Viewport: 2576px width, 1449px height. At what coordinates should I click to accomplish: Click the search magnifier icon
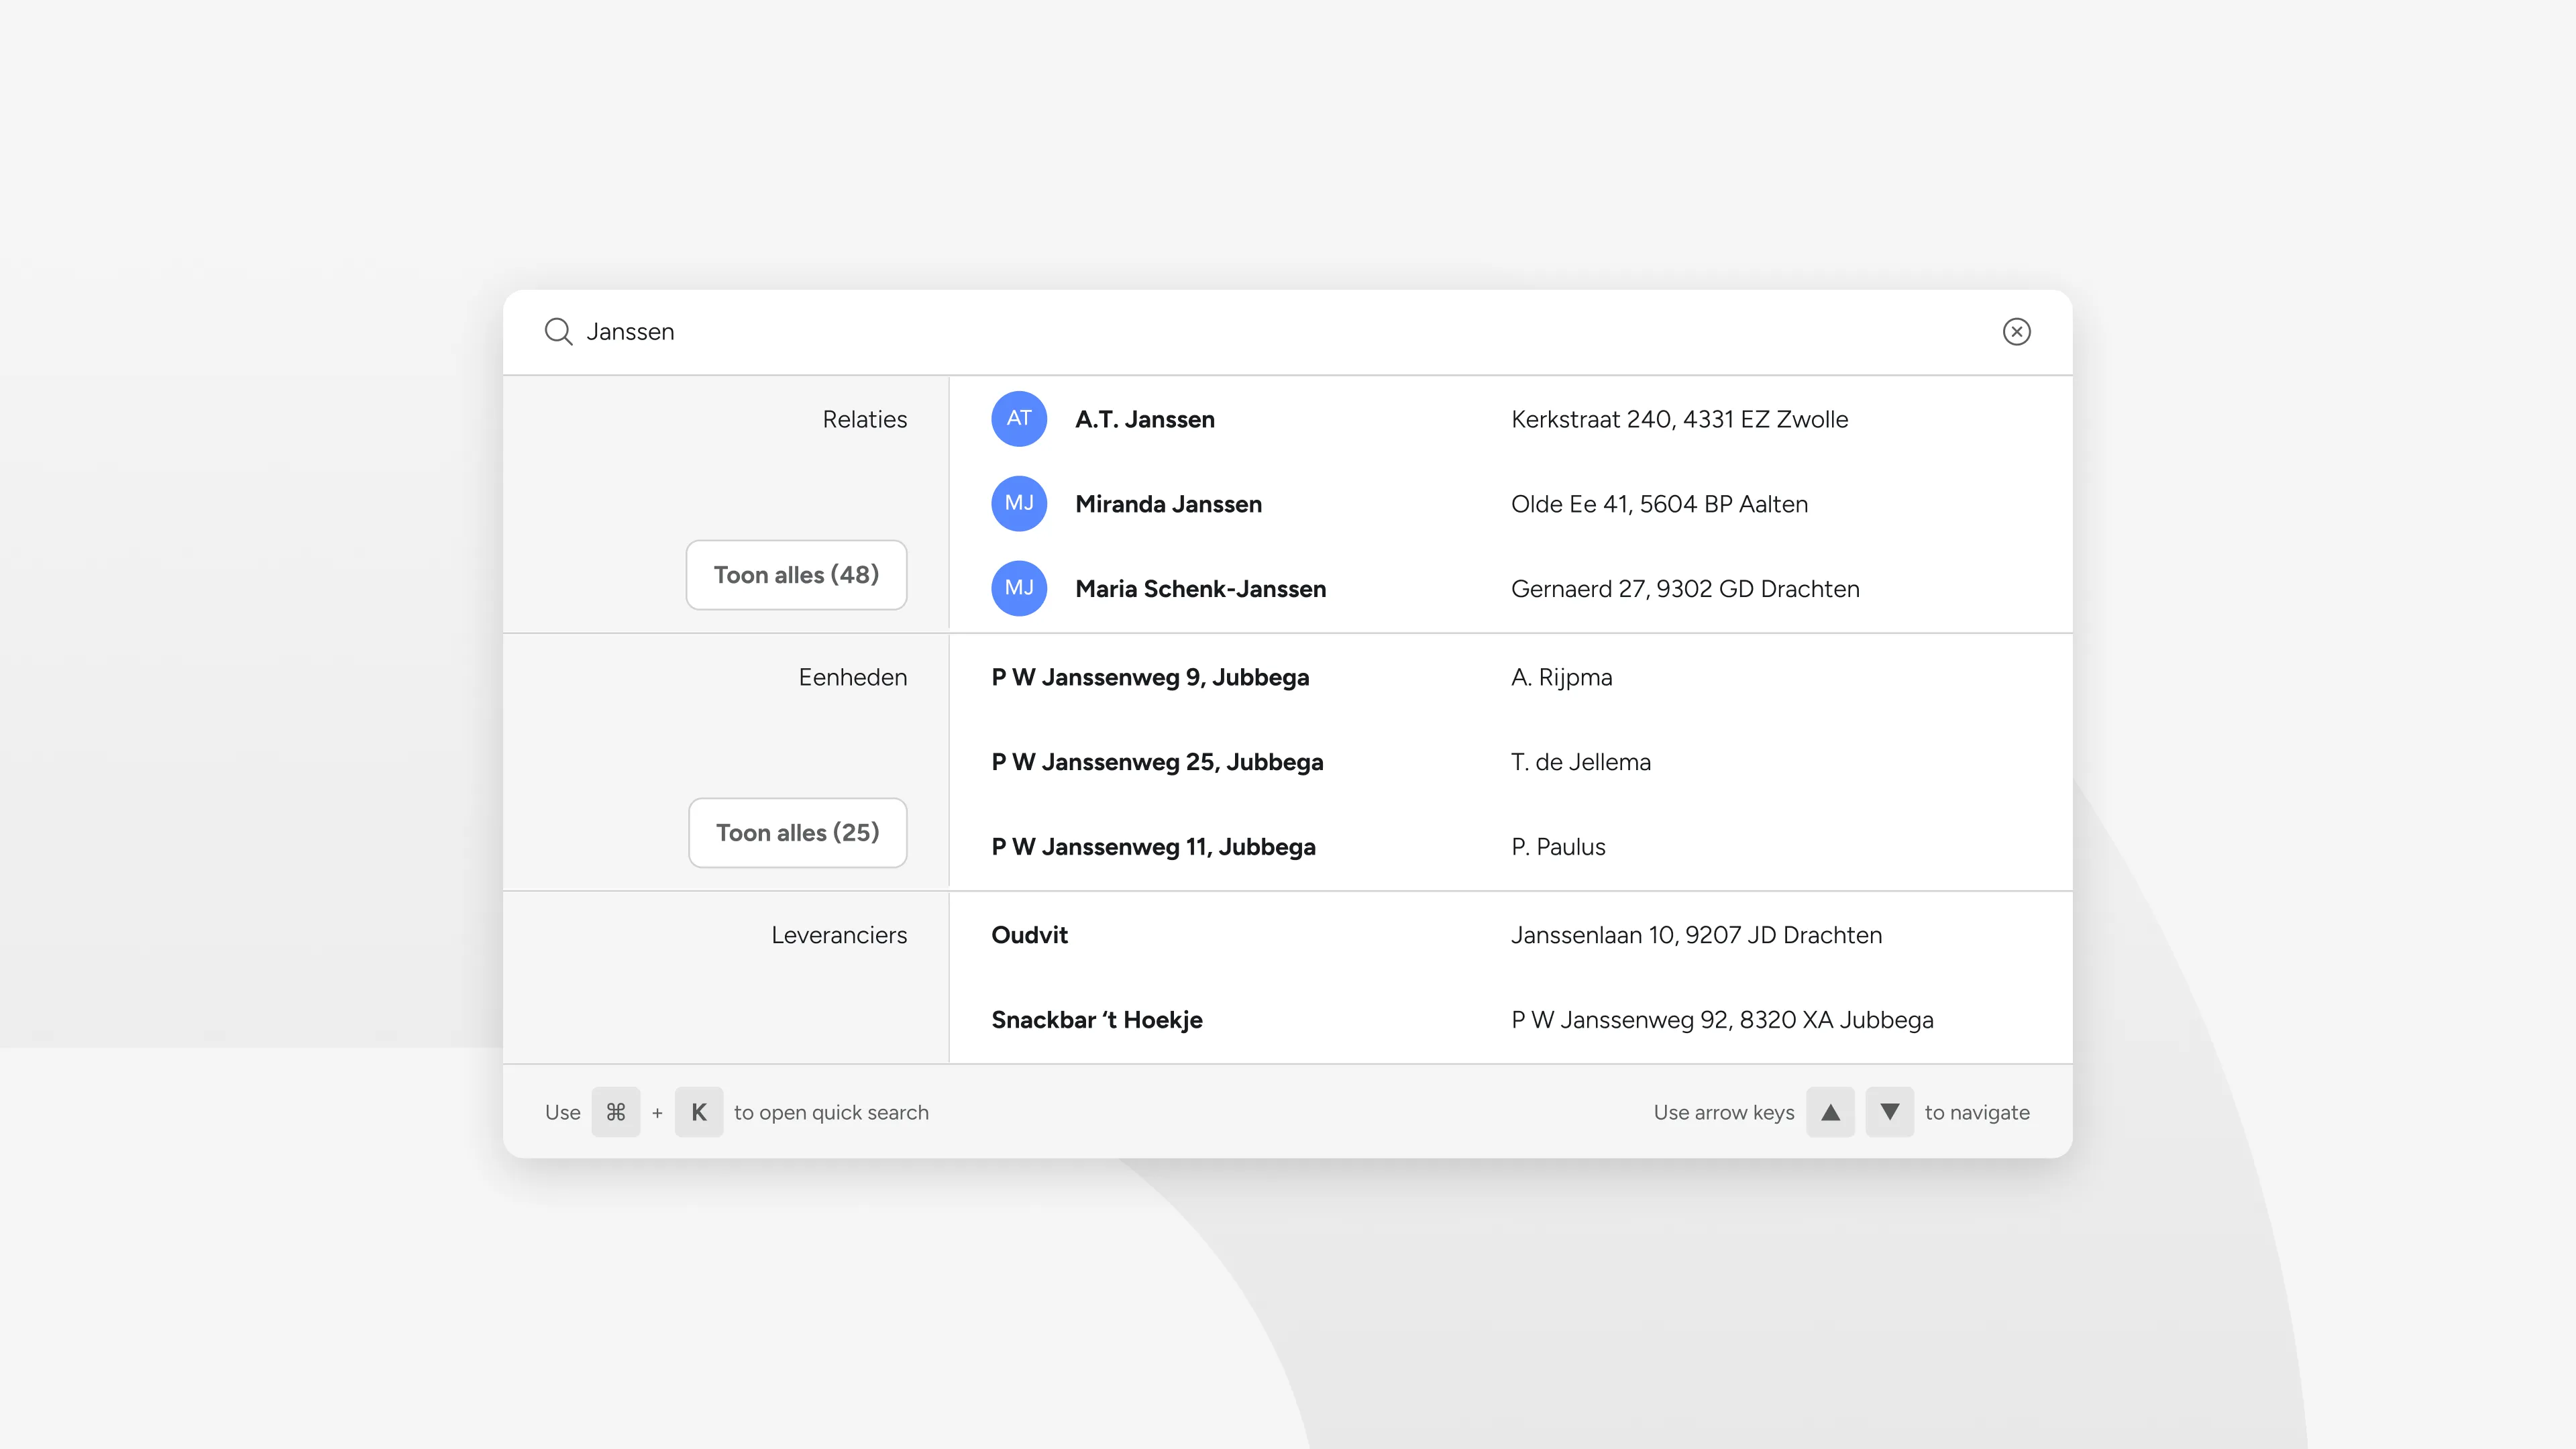point(558,331)
